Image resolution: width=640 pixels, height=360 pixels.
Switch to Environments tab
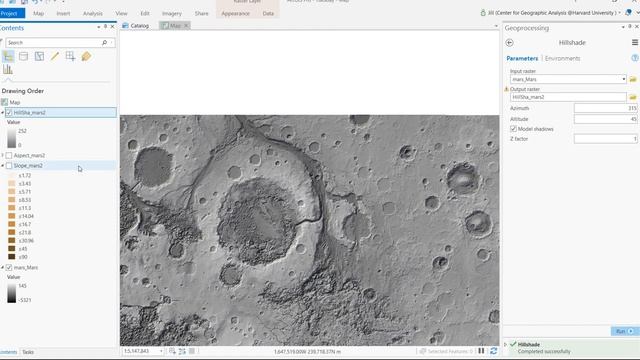pos(562,58)
